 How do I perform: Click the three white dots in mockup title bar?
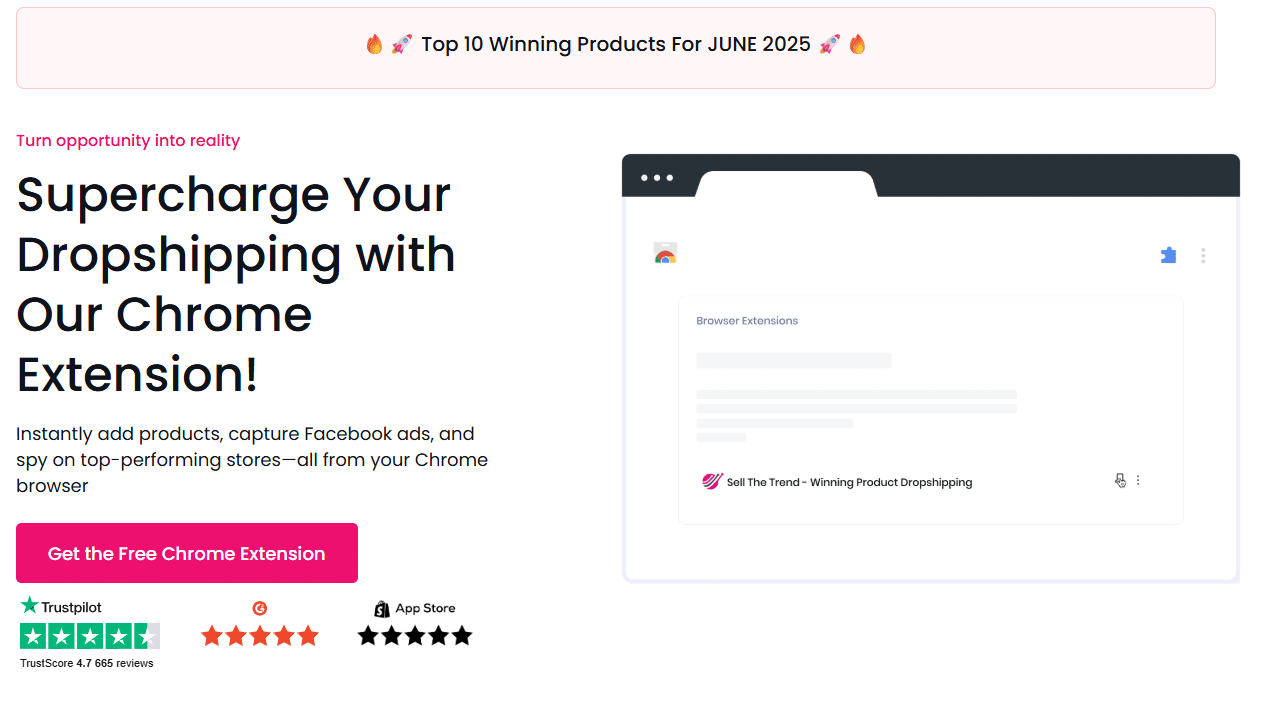pos(657,178)
